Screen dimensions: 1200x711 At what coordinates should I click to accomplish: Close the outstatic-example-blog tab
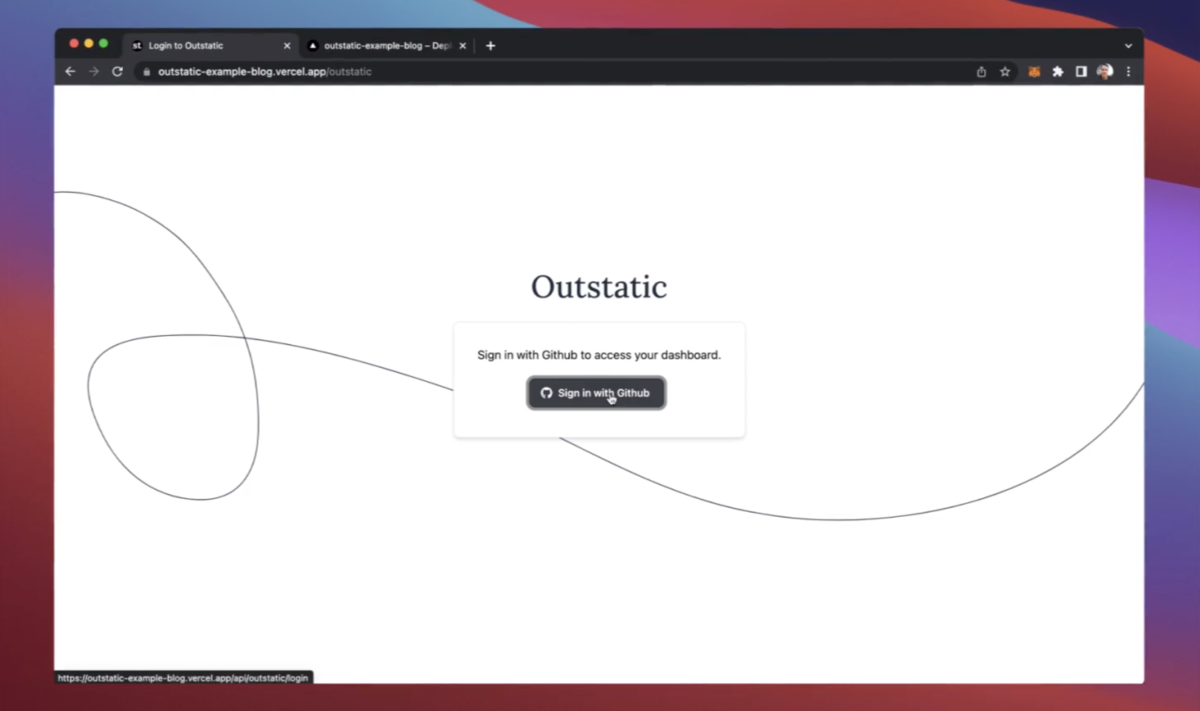point(462,45)
